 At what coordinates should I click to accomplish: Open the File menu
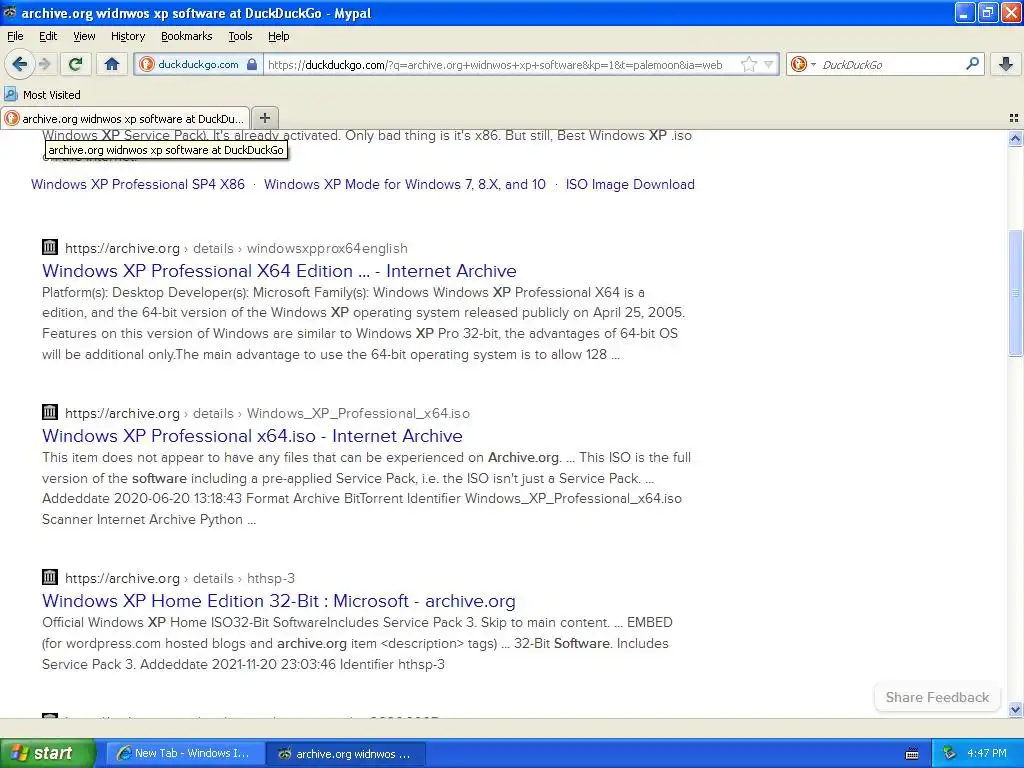click(x=15, y=36)
